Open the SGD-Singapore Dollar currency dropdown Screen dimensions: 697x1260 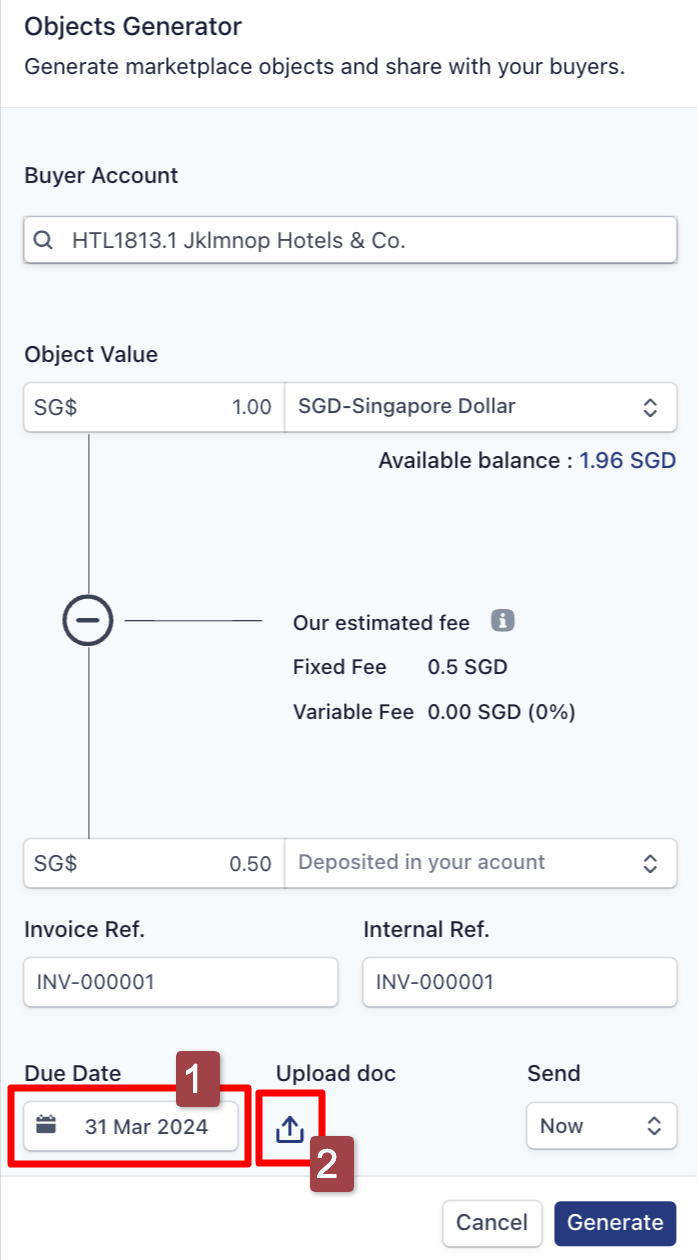481,407
